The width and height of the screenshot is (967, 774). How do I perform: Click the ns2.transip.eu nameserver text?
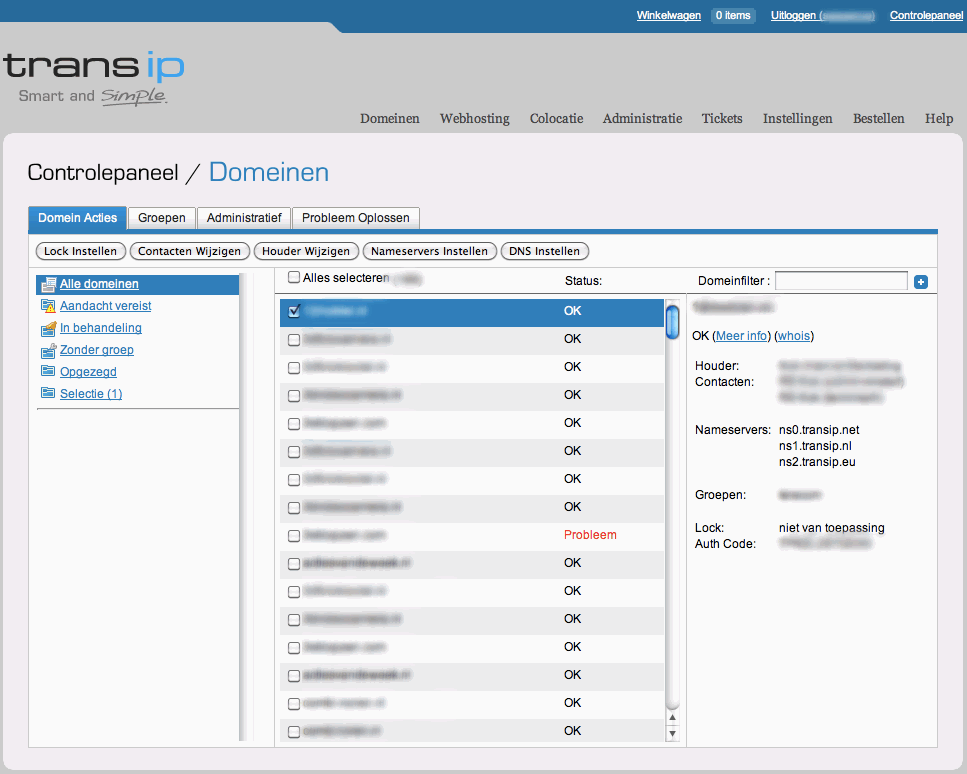817,462
